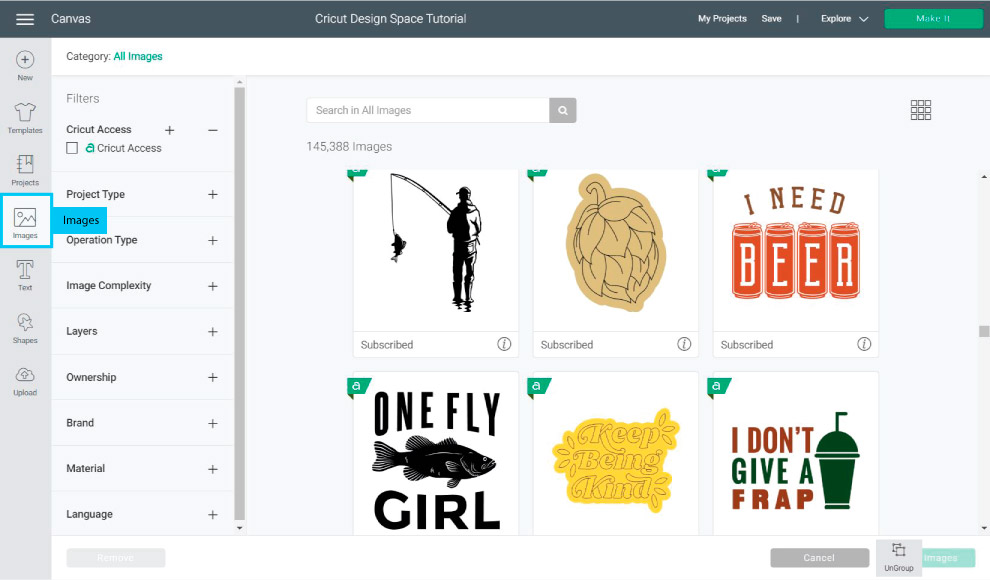Expand the Layers filter
The height and width of the screenshot is (580, 990).
tap(213, 331)
